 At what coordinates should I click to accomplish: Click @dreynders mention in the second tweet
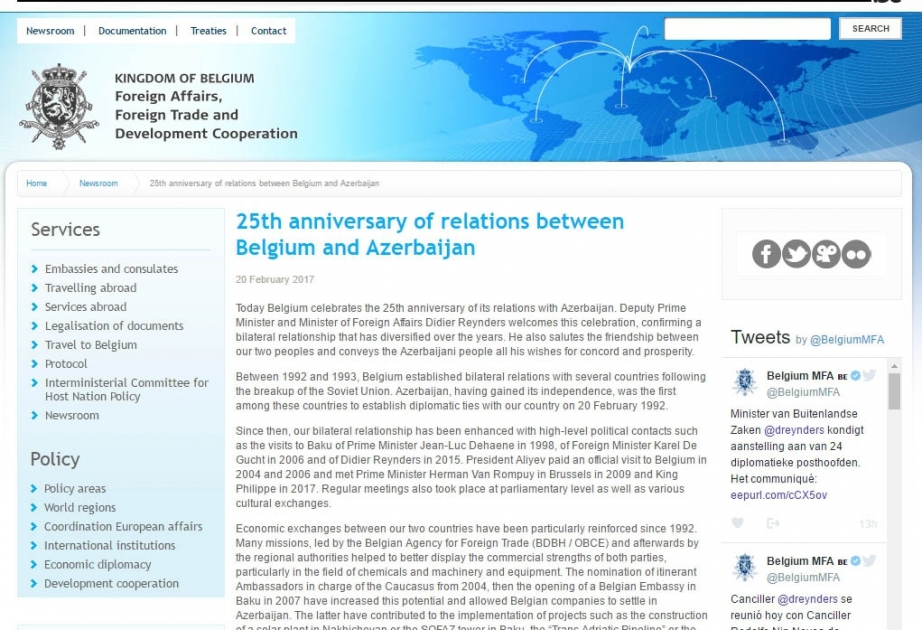[x=807, y=599]
